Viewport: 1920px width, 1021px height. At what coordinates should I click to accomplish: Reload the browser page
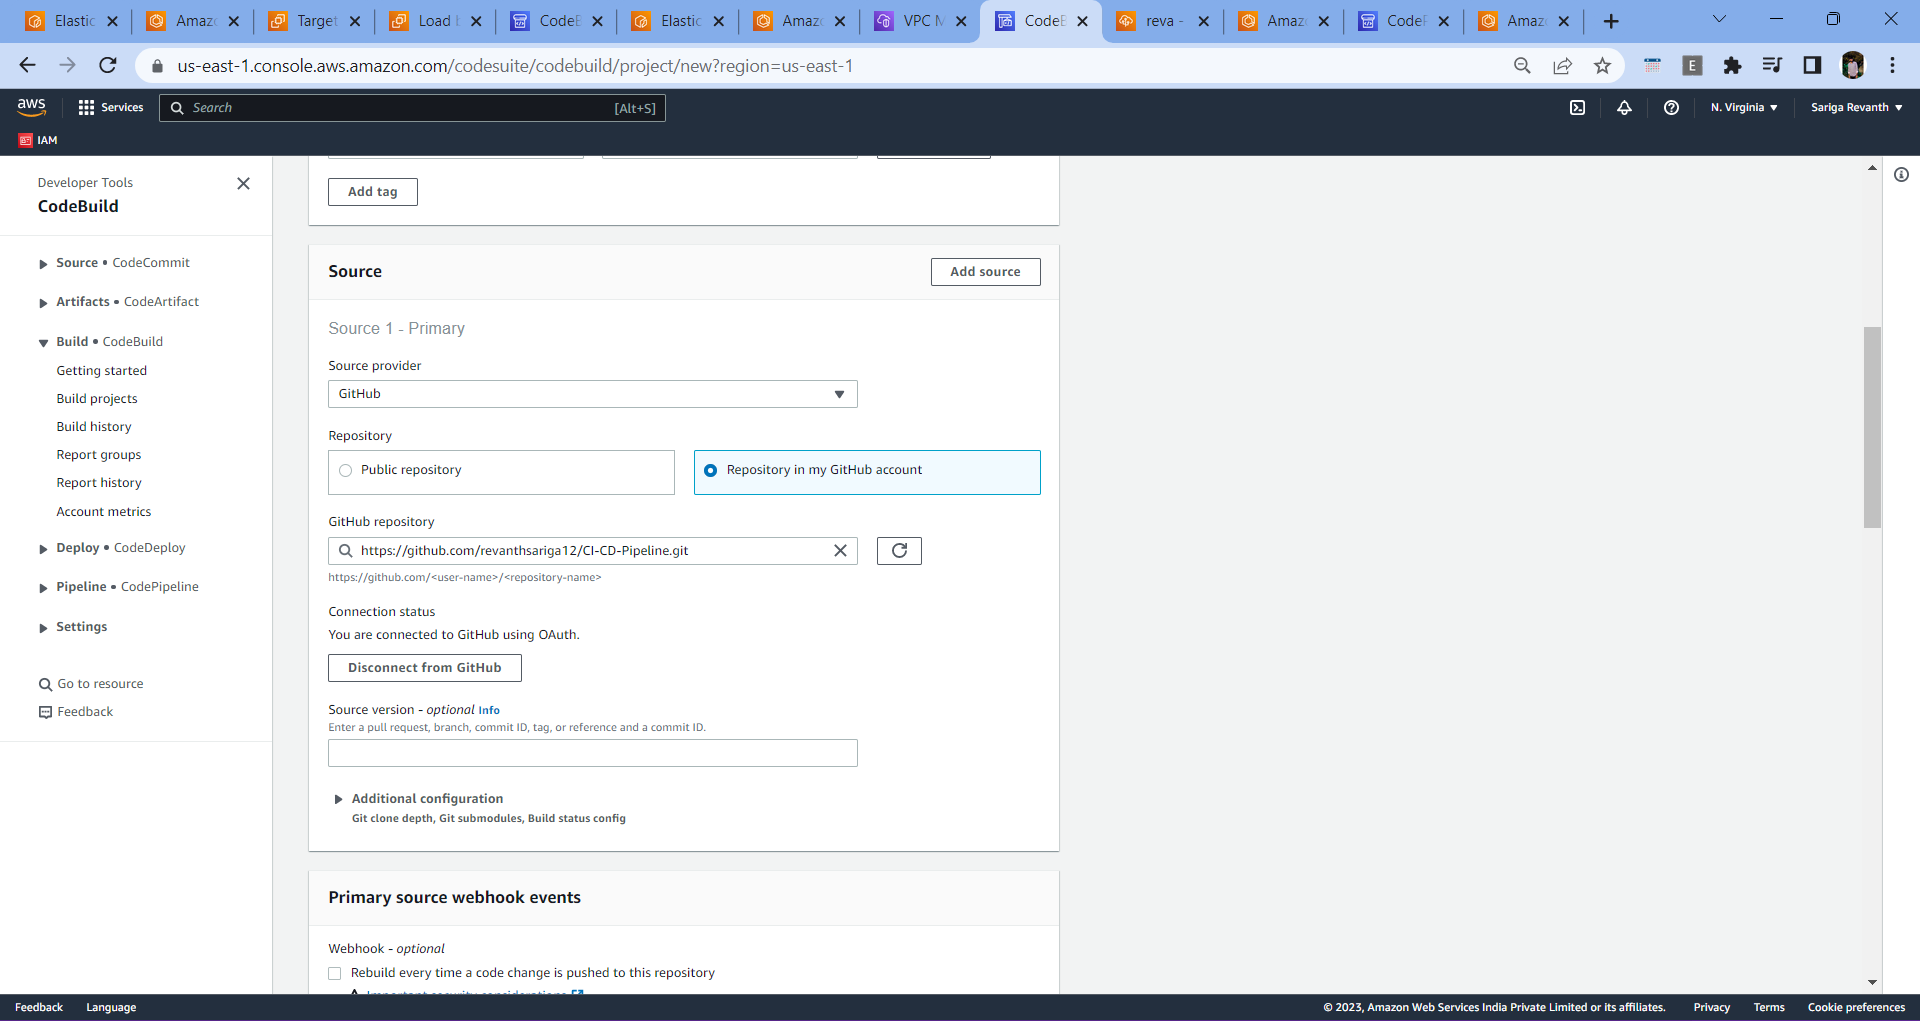click(108, 65)
